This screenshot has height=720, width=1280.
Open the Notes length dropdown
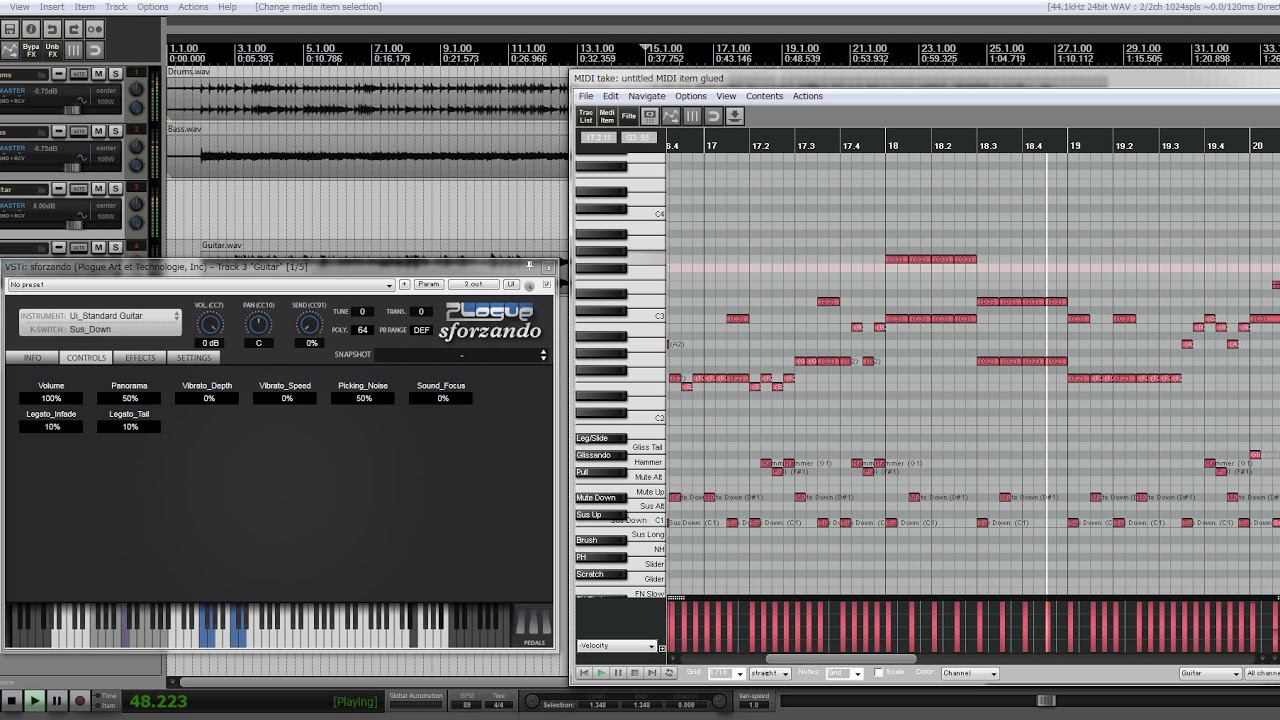844,673
